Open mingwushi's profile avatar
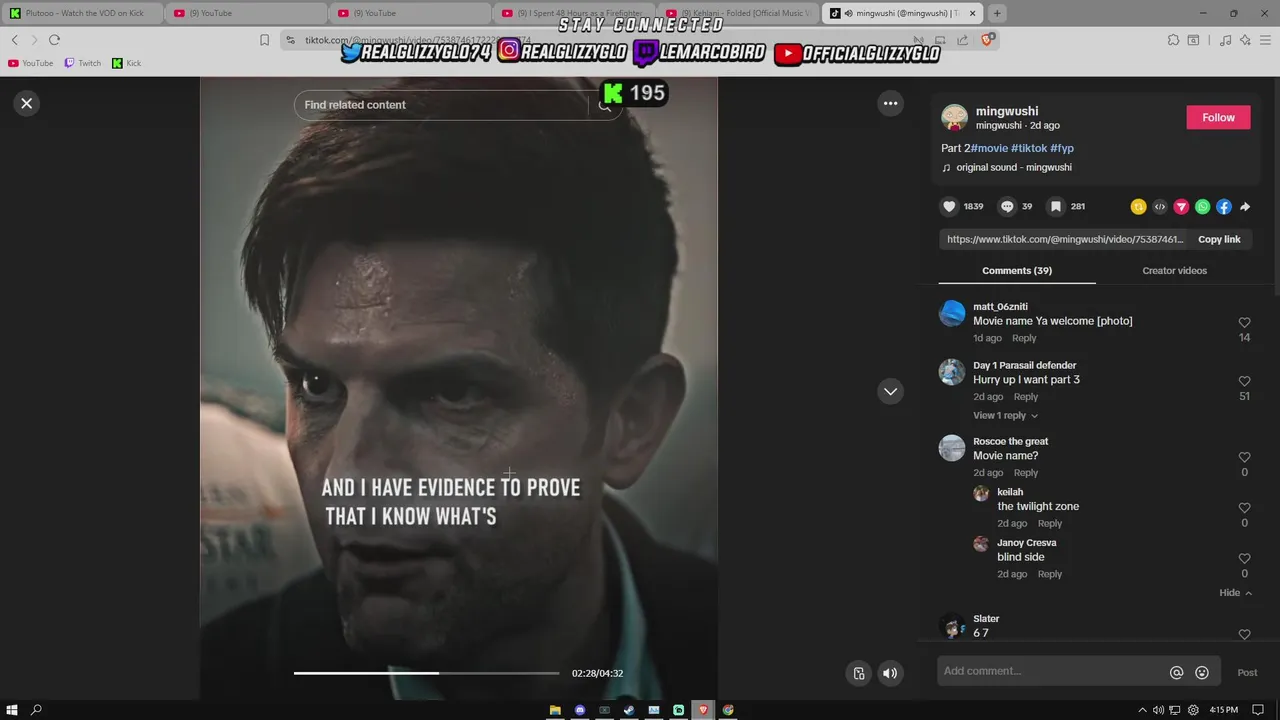The height and width of the screenshot is (720, 1280). [x=955, y=117]
